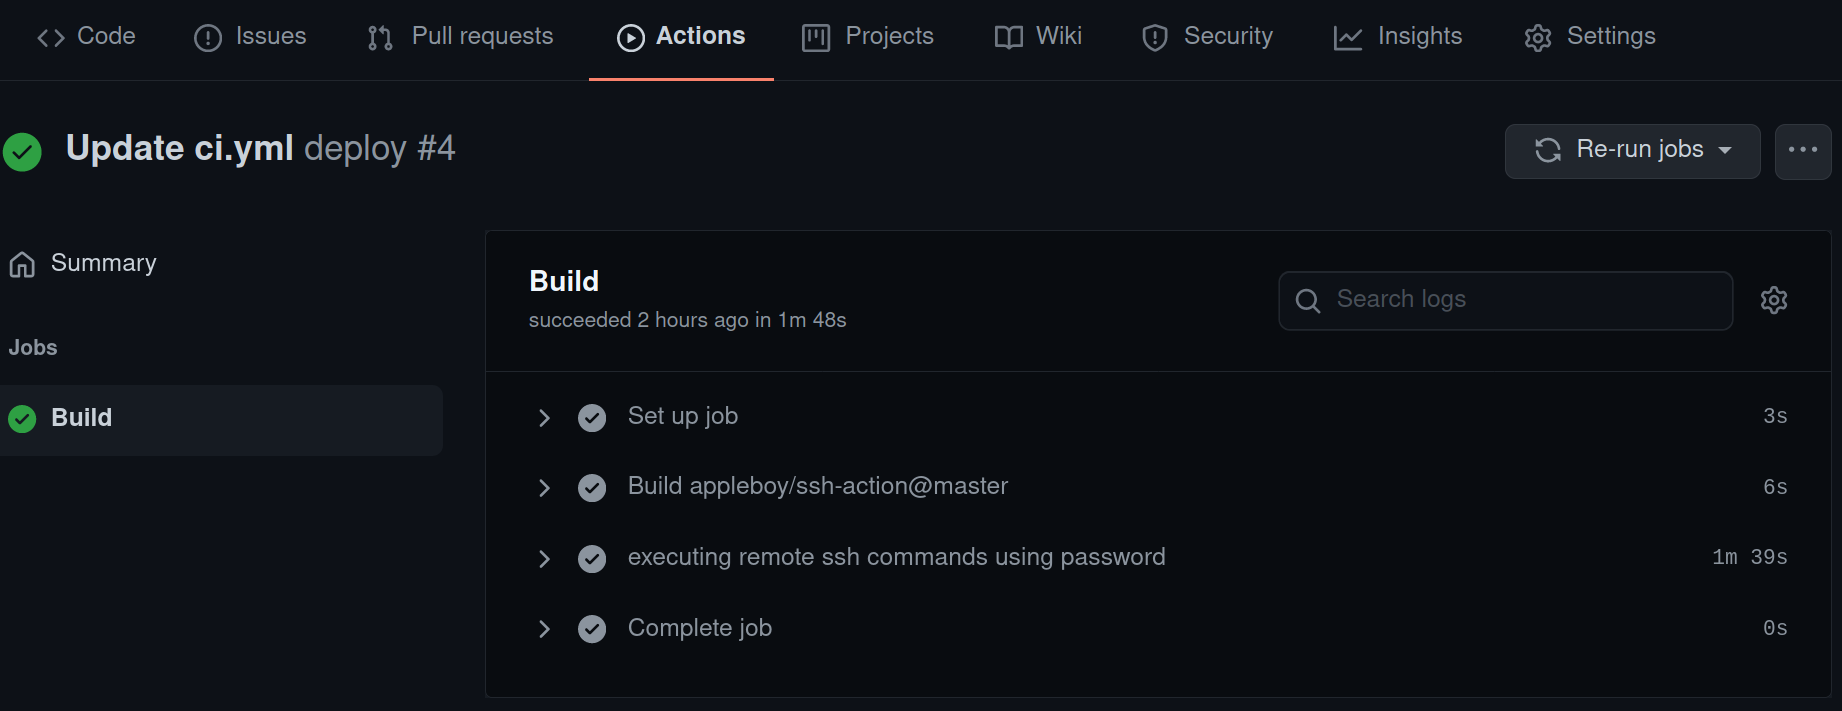Click into the Search logs field
This screenshot has height=711, width=1842.
pos(1505,300)
